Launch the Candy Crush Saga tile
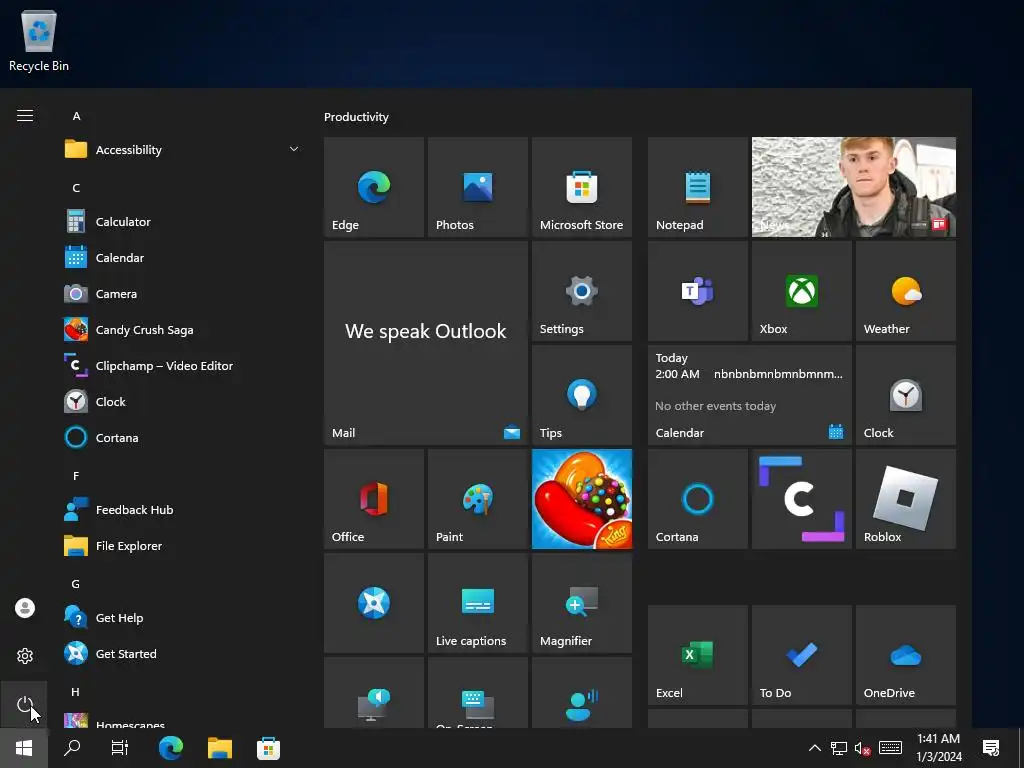This screenshot has height=768, width=1024. click(582, 499)
